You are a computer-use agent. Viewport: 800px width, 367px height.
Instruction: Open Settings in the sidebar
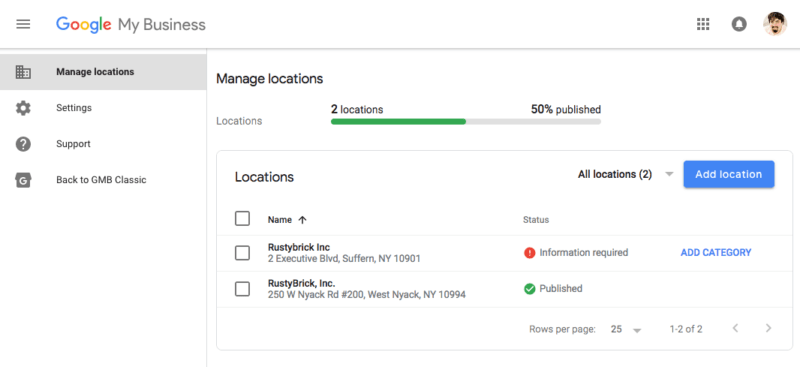click(x=103, y=108)
